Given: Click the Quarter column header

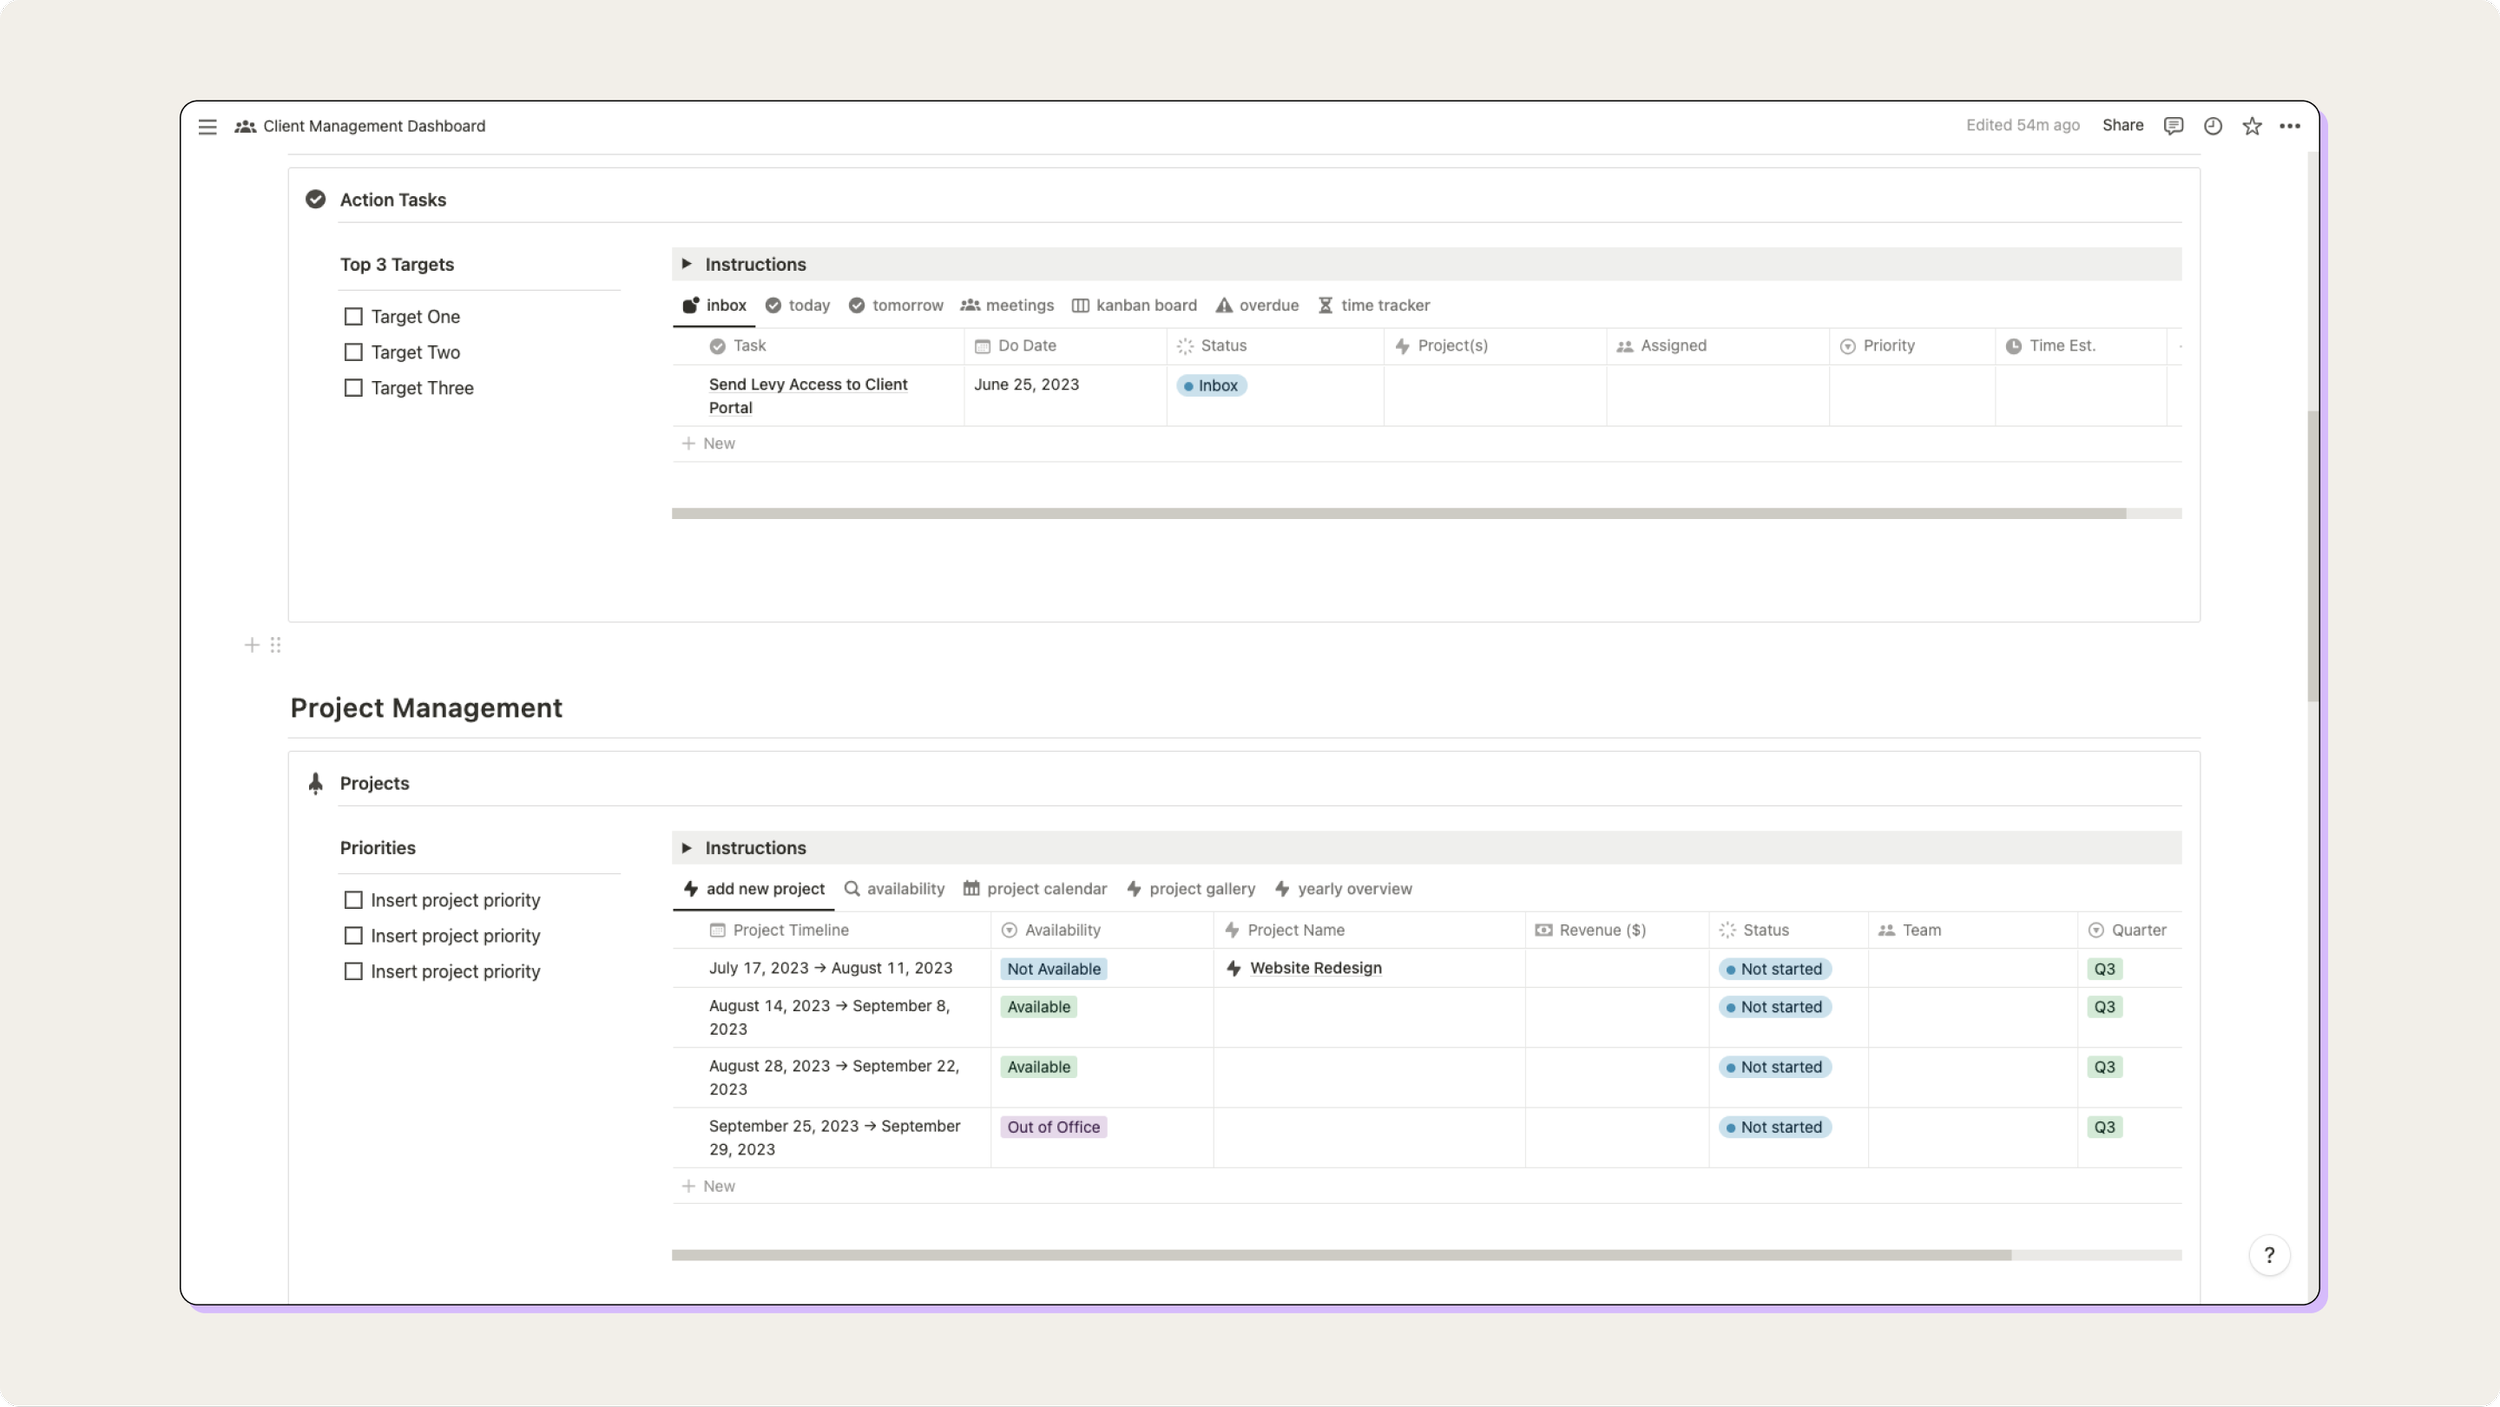Looking at the screenshot, I should (2129, 930).
